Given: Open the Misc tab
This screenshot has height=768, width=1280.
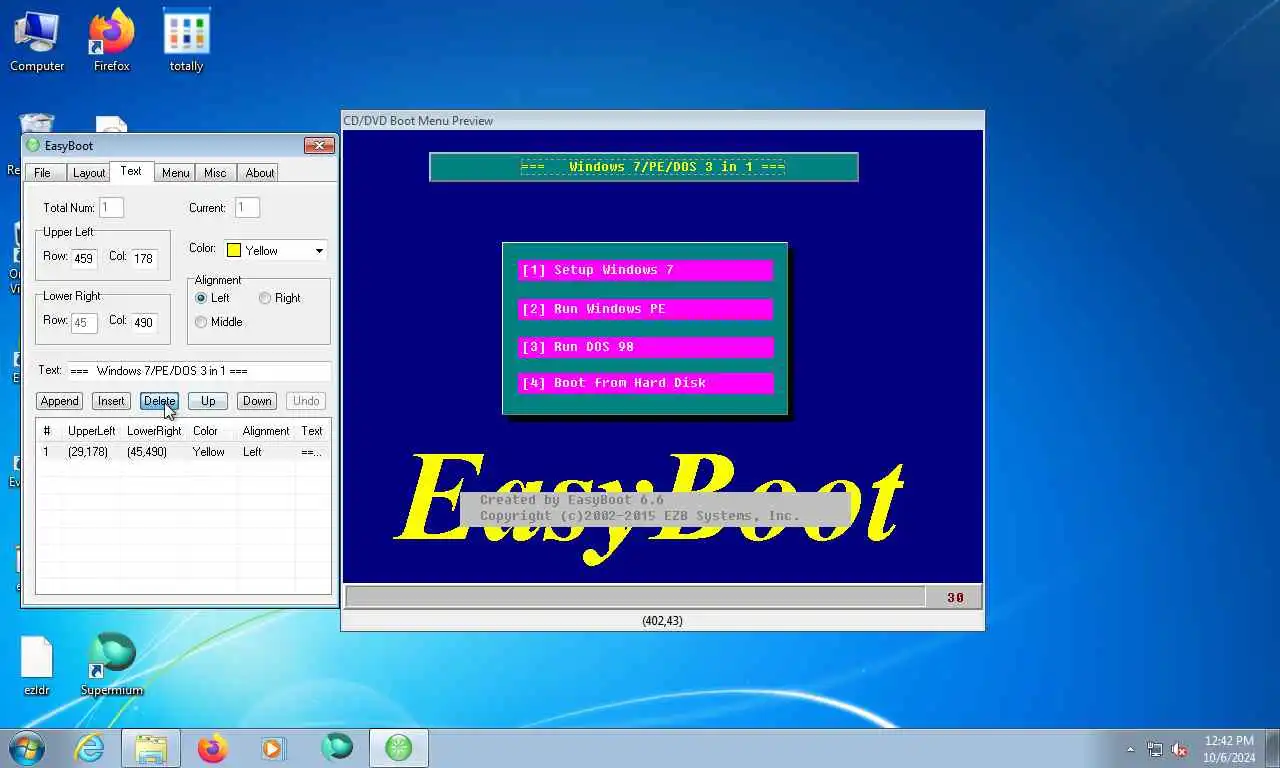Looking at the screenshot, I should 215,173.
